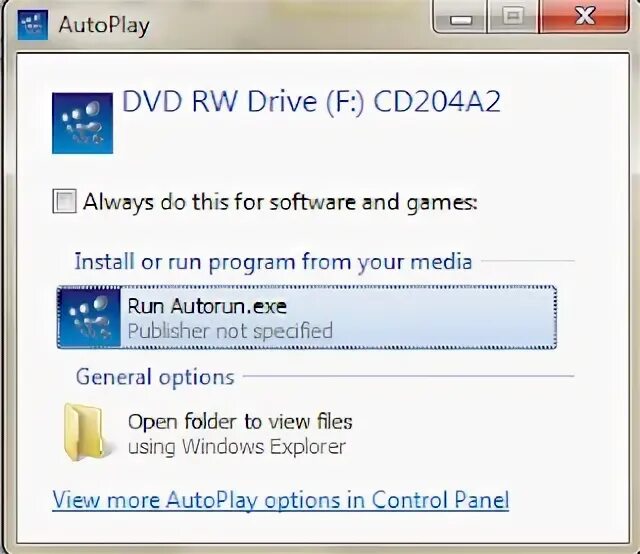This screenshot has width=640, height=554.
Task: Click the large DVD drive icon beside the heading
Action: (x=82, y=123)
